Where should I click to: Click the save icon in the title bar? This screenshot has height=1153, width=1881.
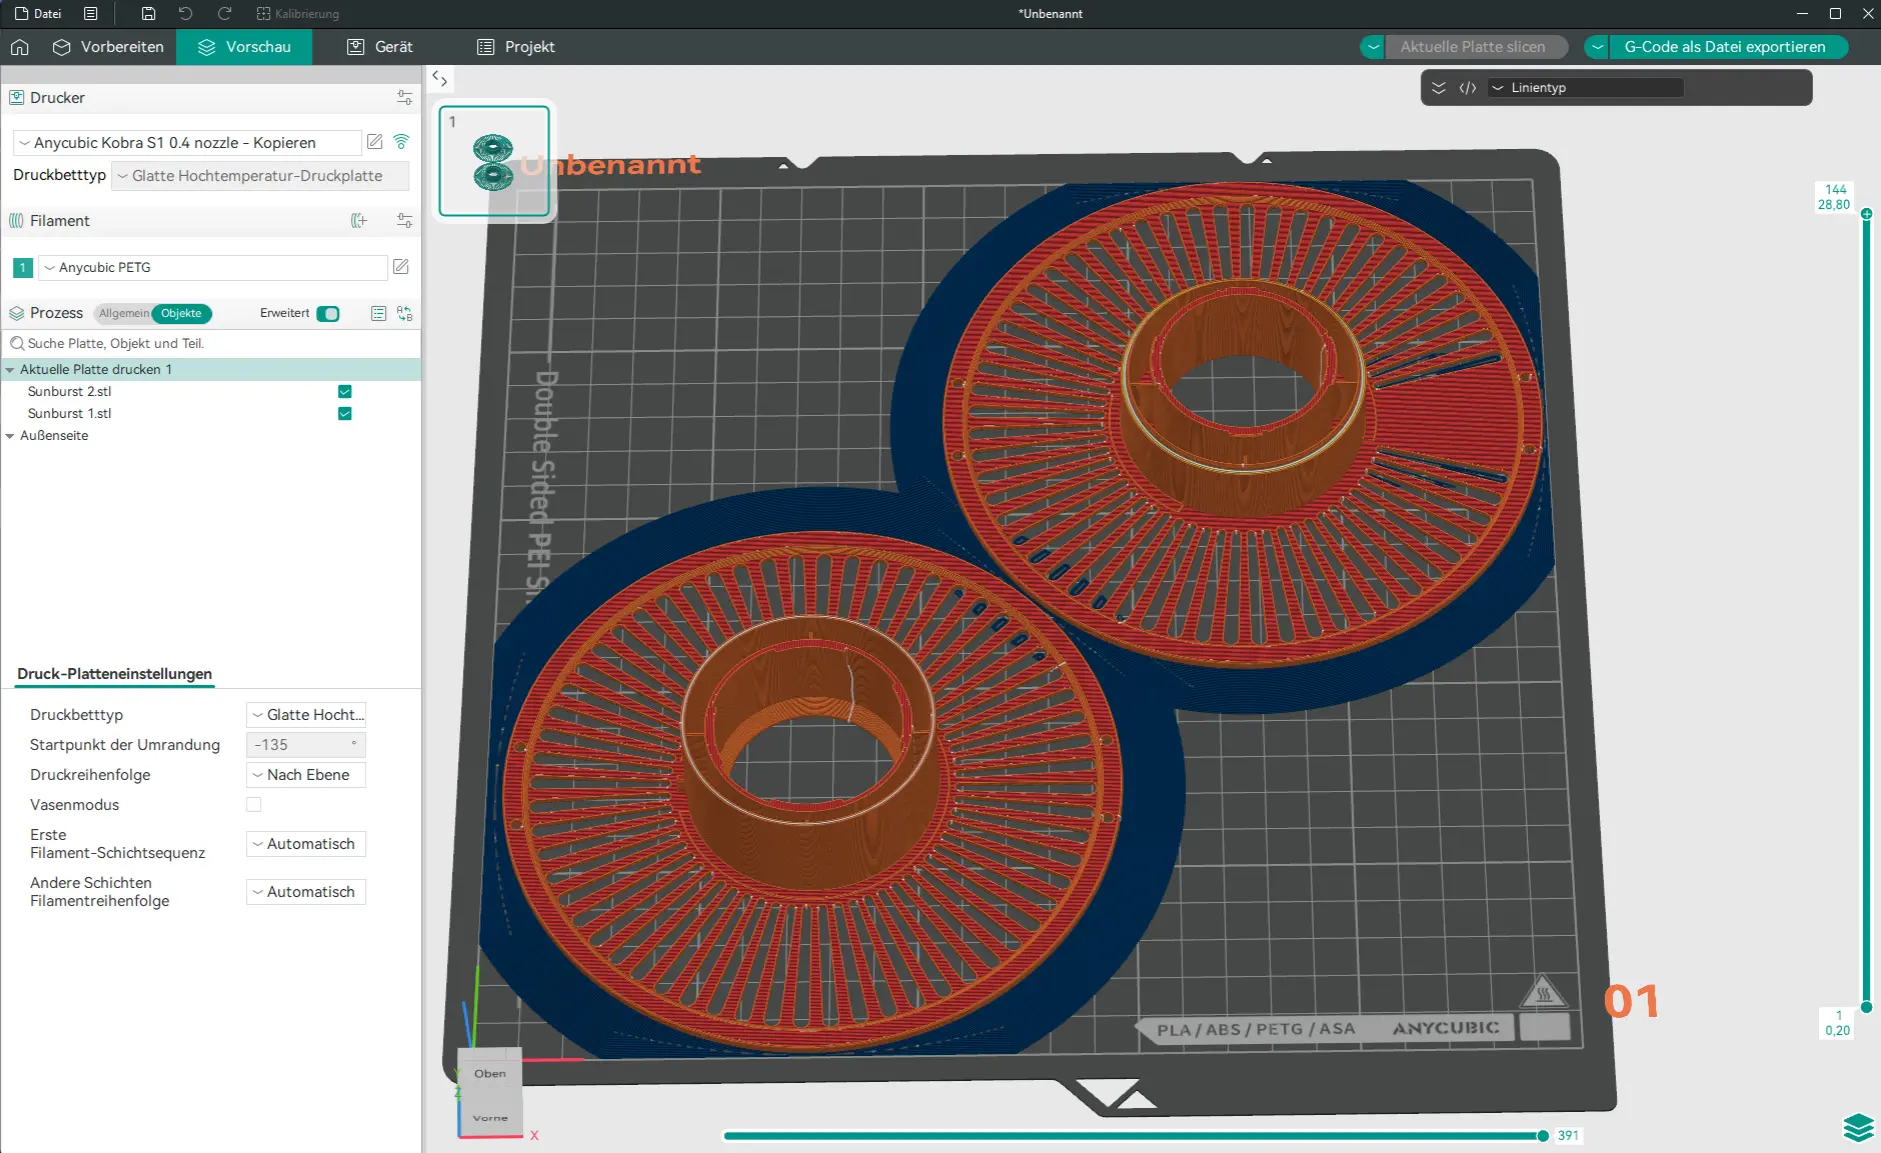[148, 14]
